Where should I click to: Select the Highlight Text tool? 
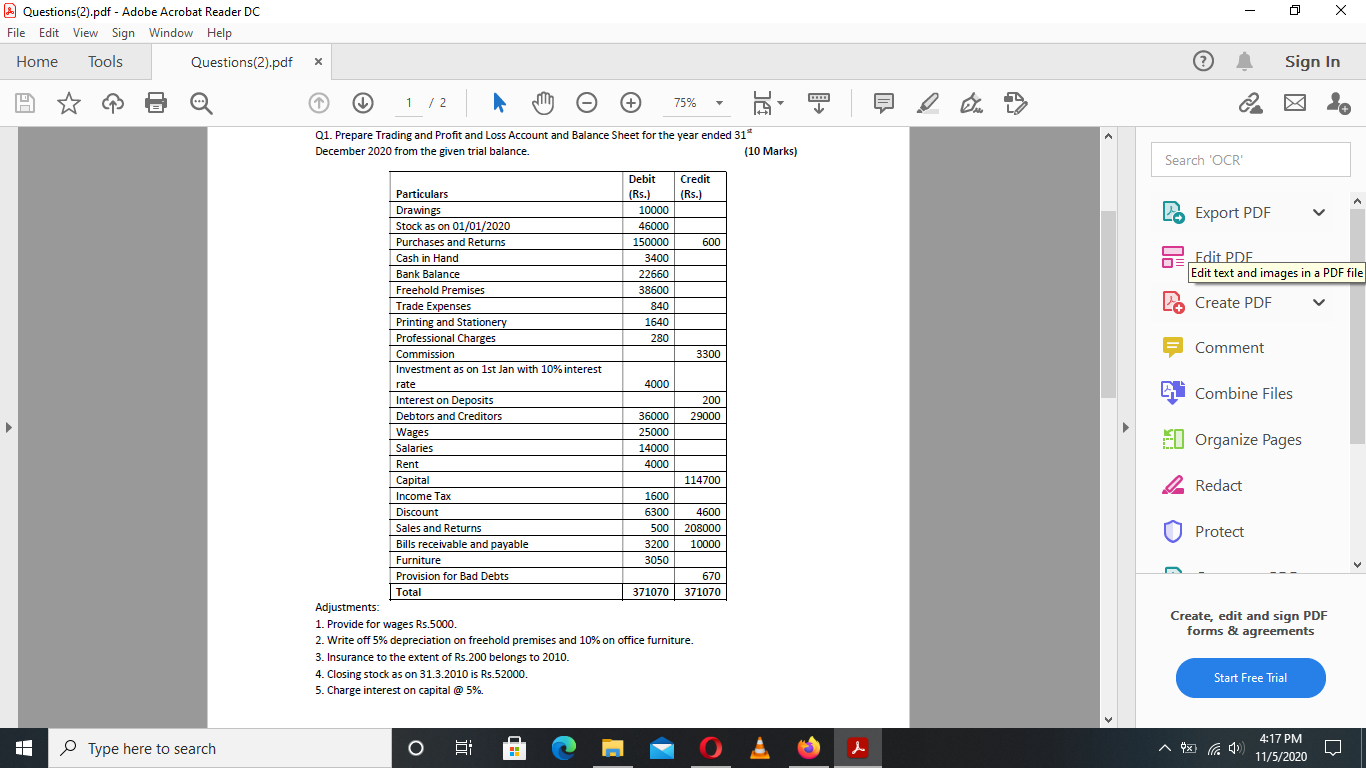tap(927, 103)
